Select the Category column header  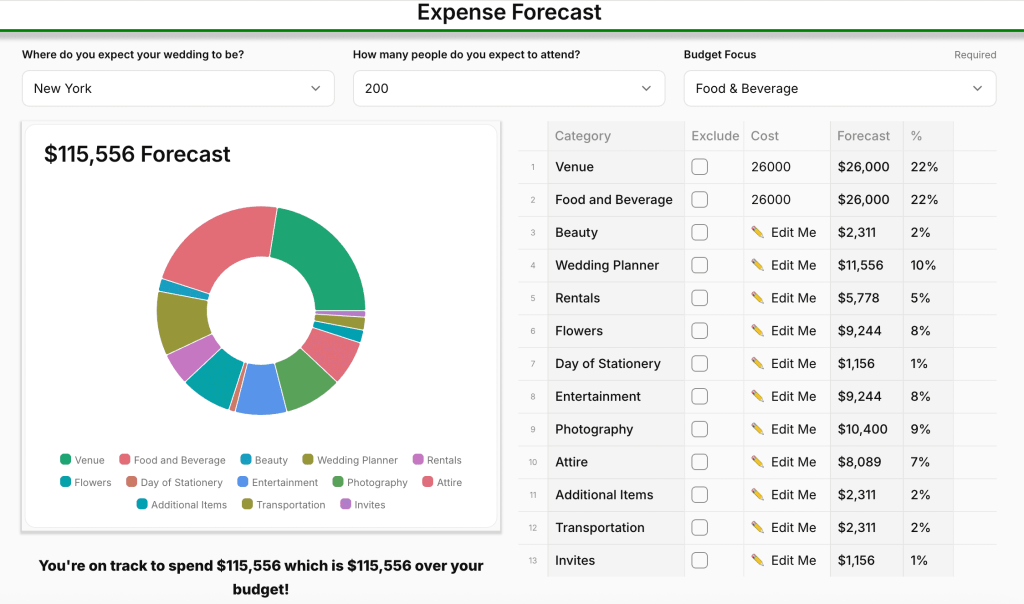pyautogui.click(x=583, y=136)
